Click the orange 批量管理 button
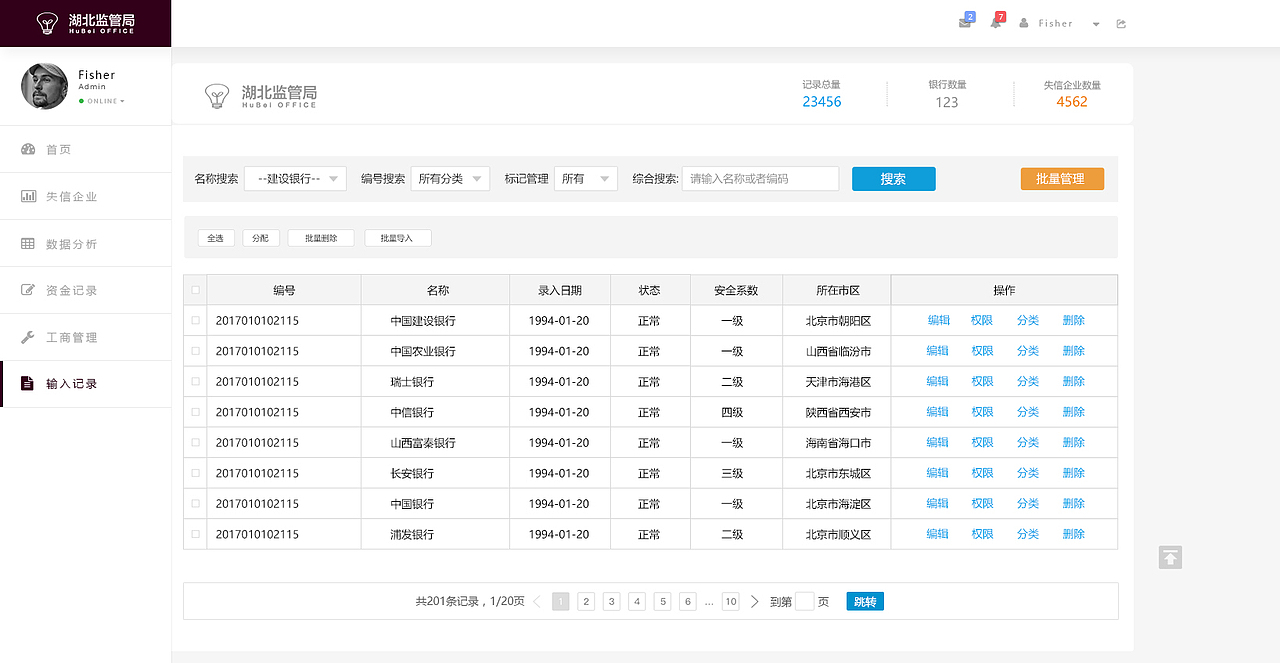This screenshot has width=1280, height=663. pyautogui.click(x=1062, y=178)
